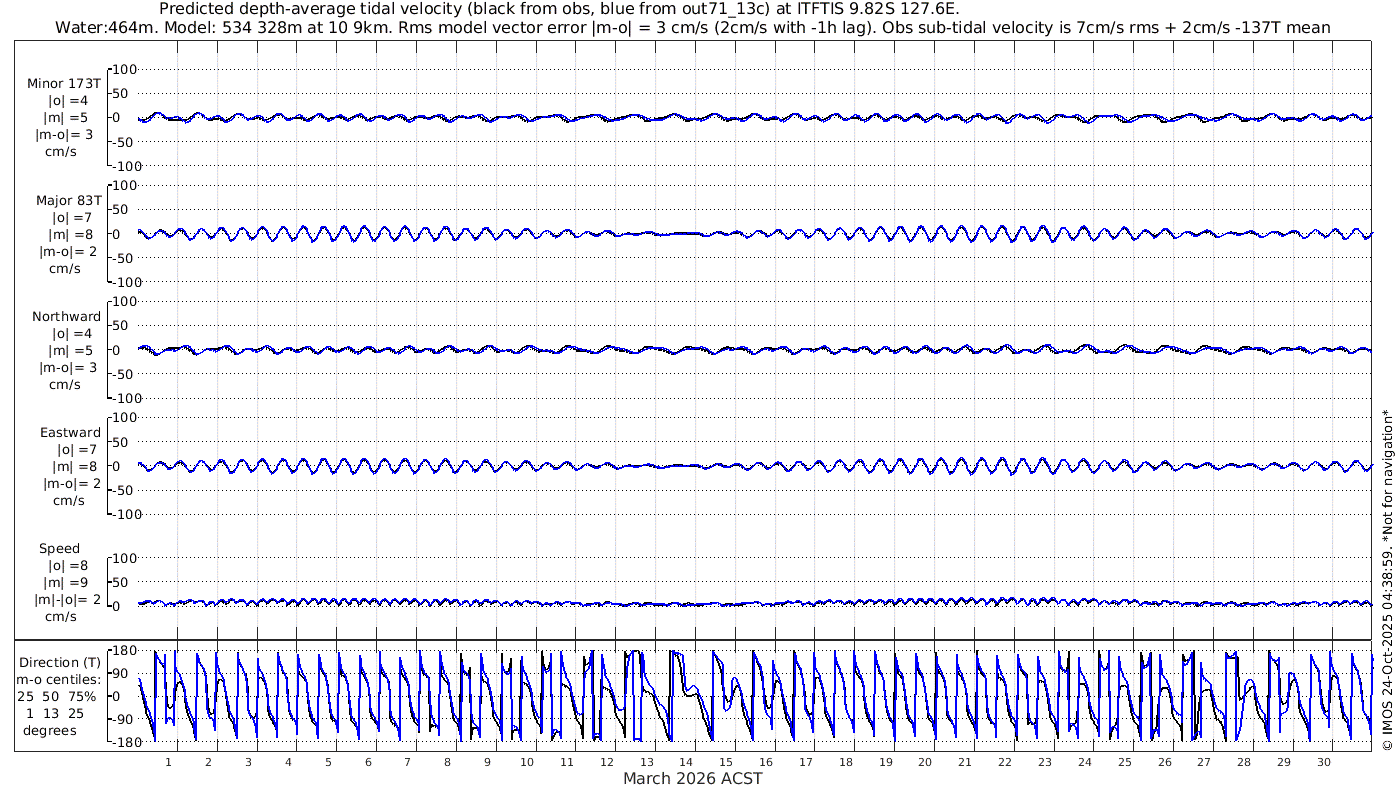The height and width of the screenshot is (800, 1400).
Task: Click '|m| =5' under the Northward label
Action: pyautogui.click(x=70, y=351)
